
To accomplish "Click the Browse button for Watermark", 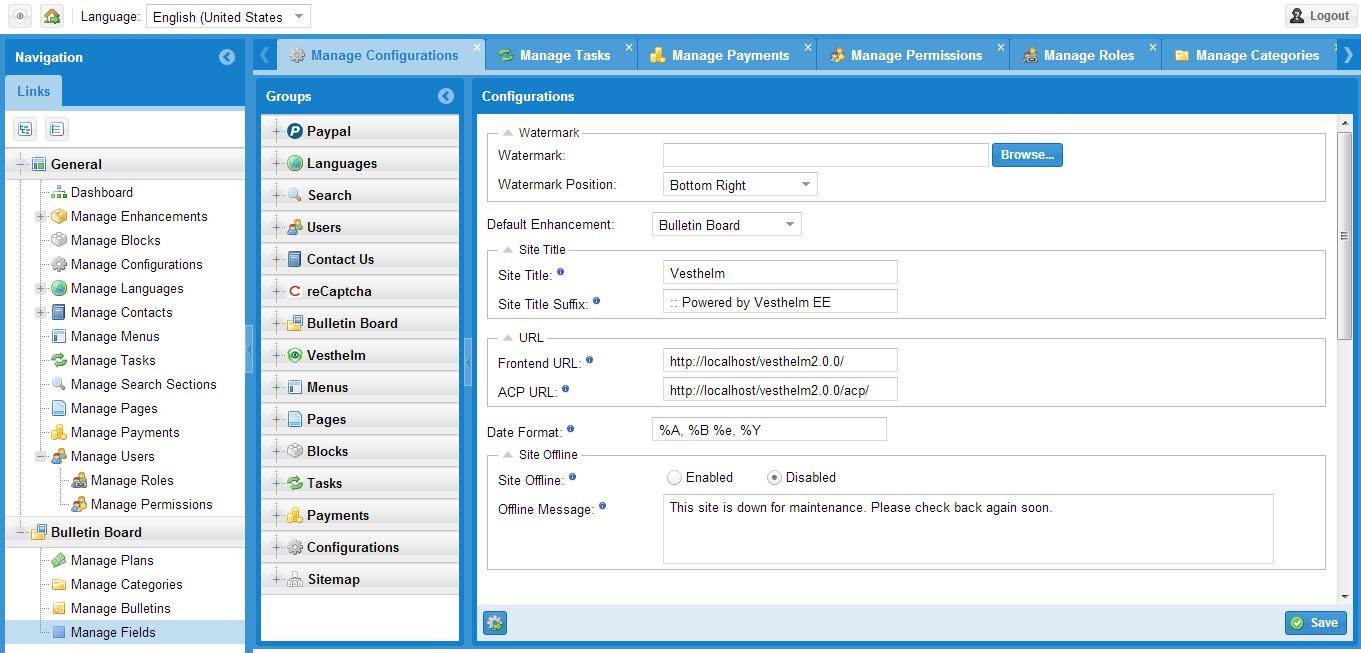I will coord(1027,154).
